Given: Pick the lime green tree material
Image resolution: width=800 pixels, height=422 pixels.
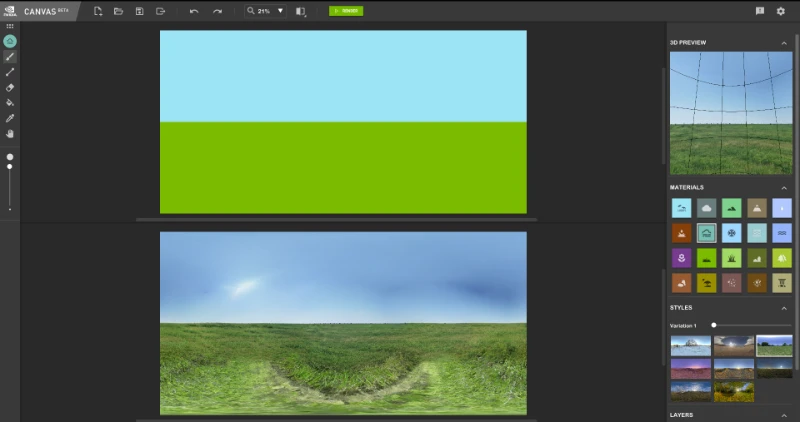Looking at the screenshot, I should pos(782,258).
